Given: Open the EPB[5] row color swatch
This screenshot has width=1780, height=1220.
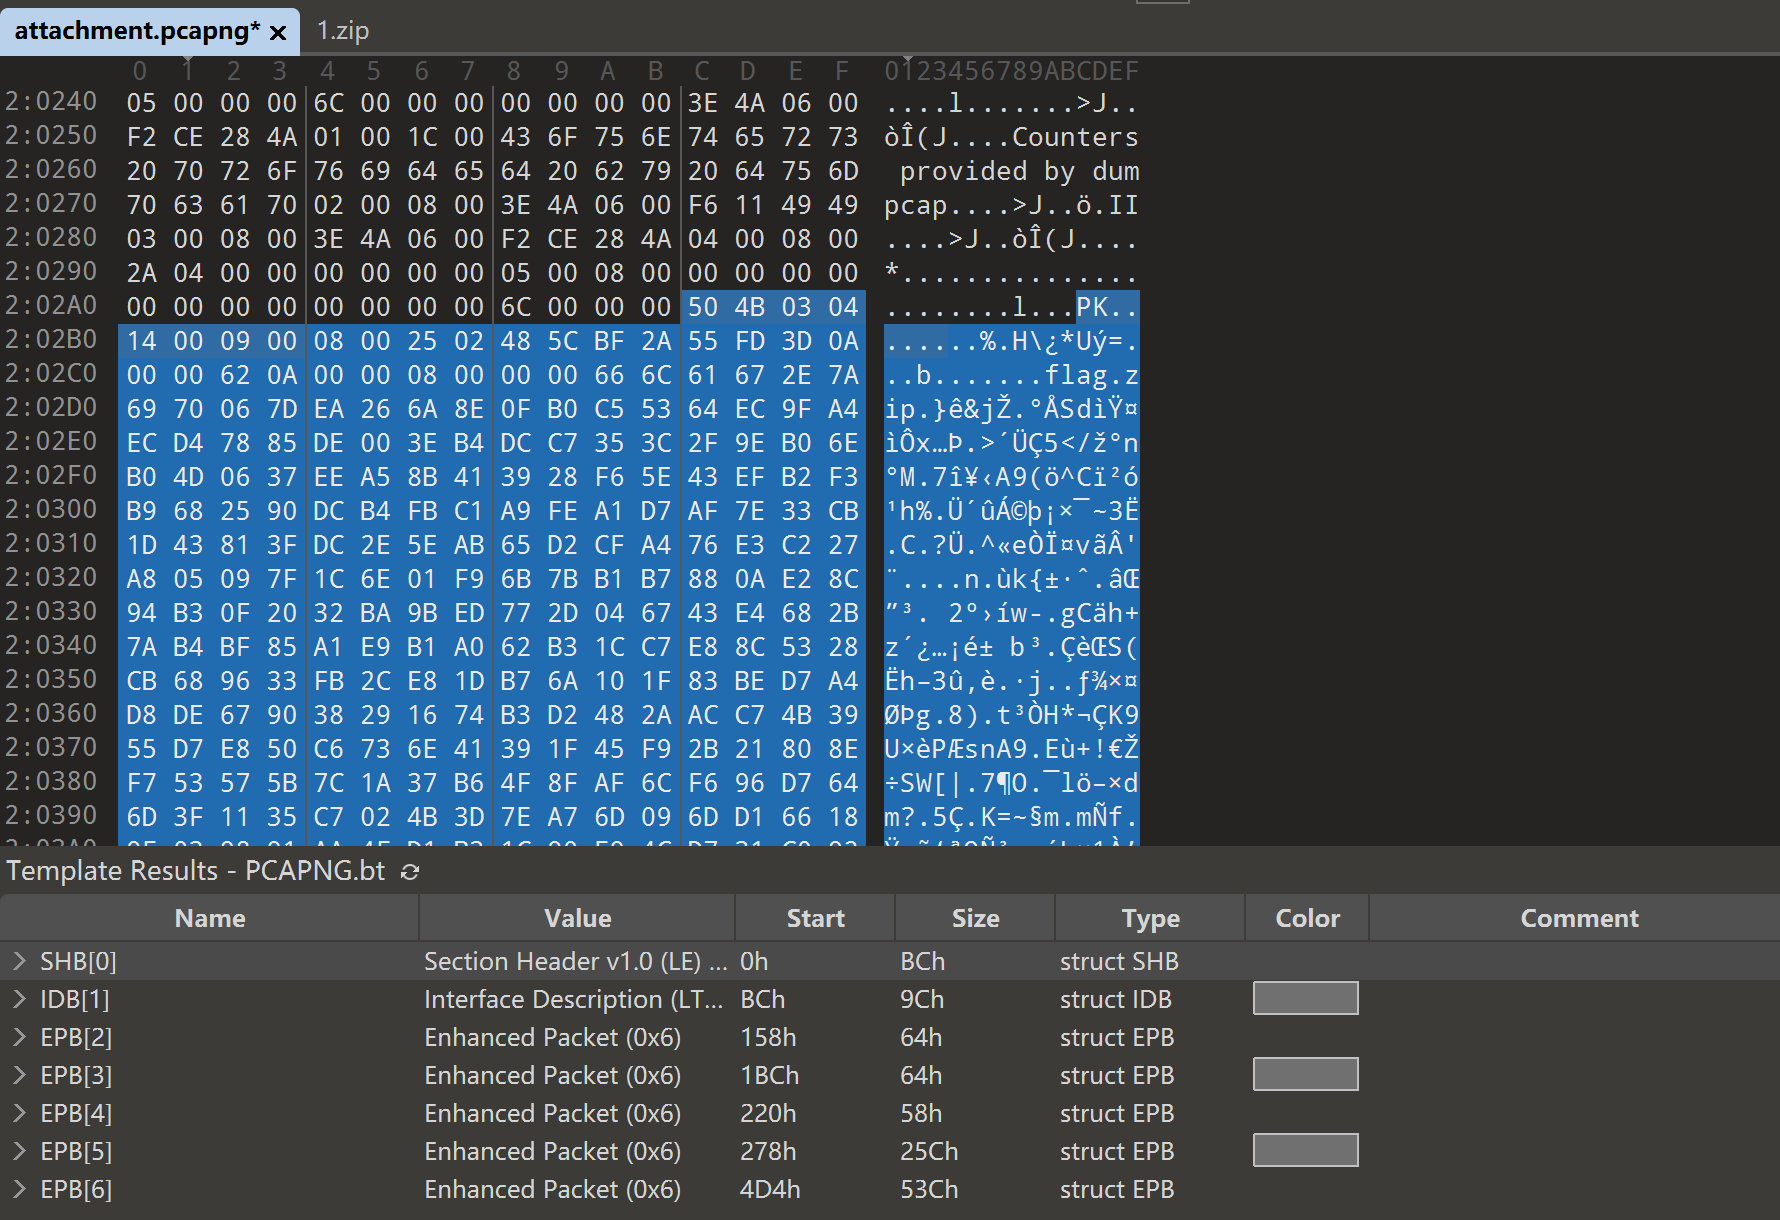Looking at the screenshot, I should (1305, 1150).
